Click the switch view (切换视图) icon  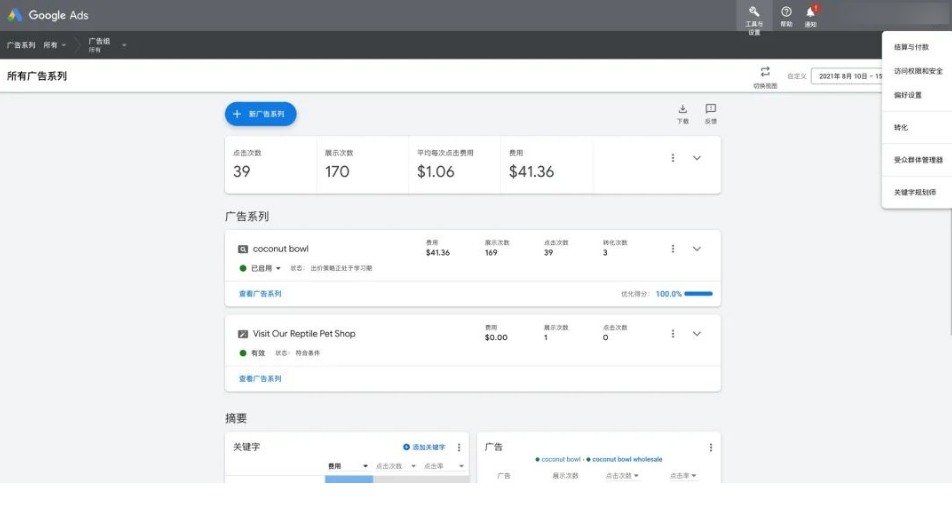point(765,73)
